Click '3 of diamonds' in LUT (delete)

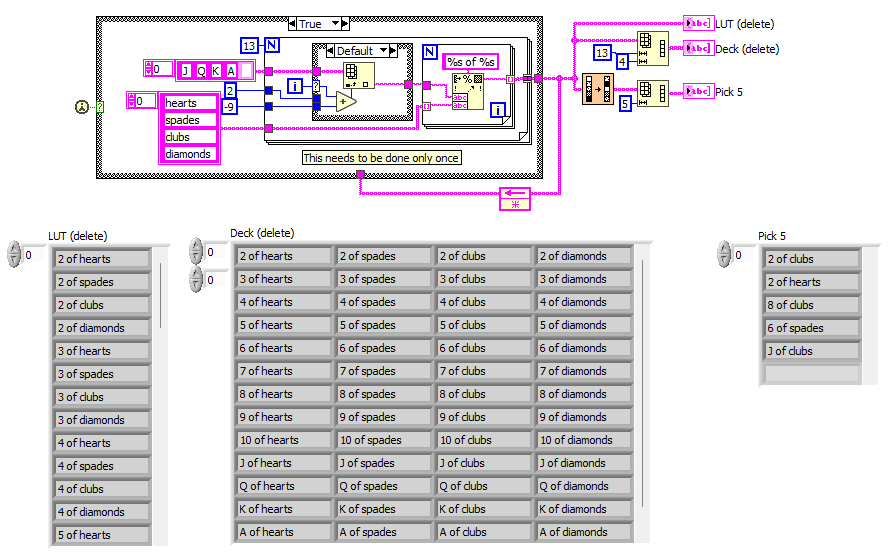pos(102,420)
